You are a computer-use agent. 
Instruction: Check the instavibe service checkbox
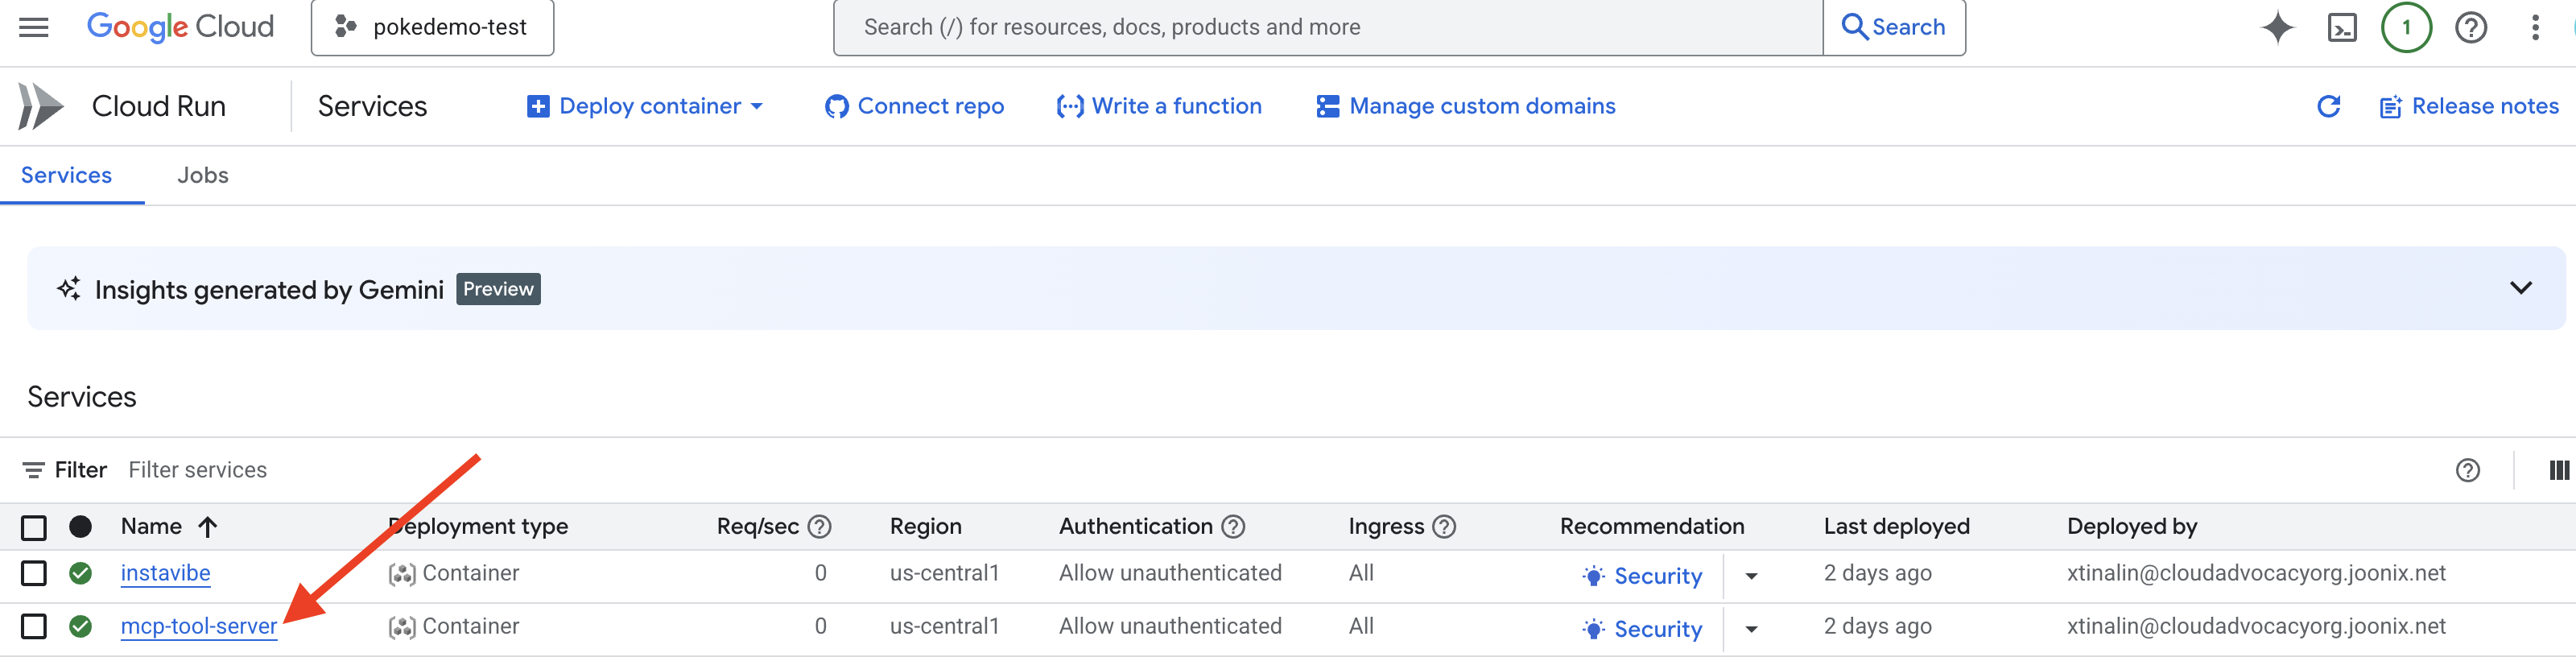[x=34, y=573]
